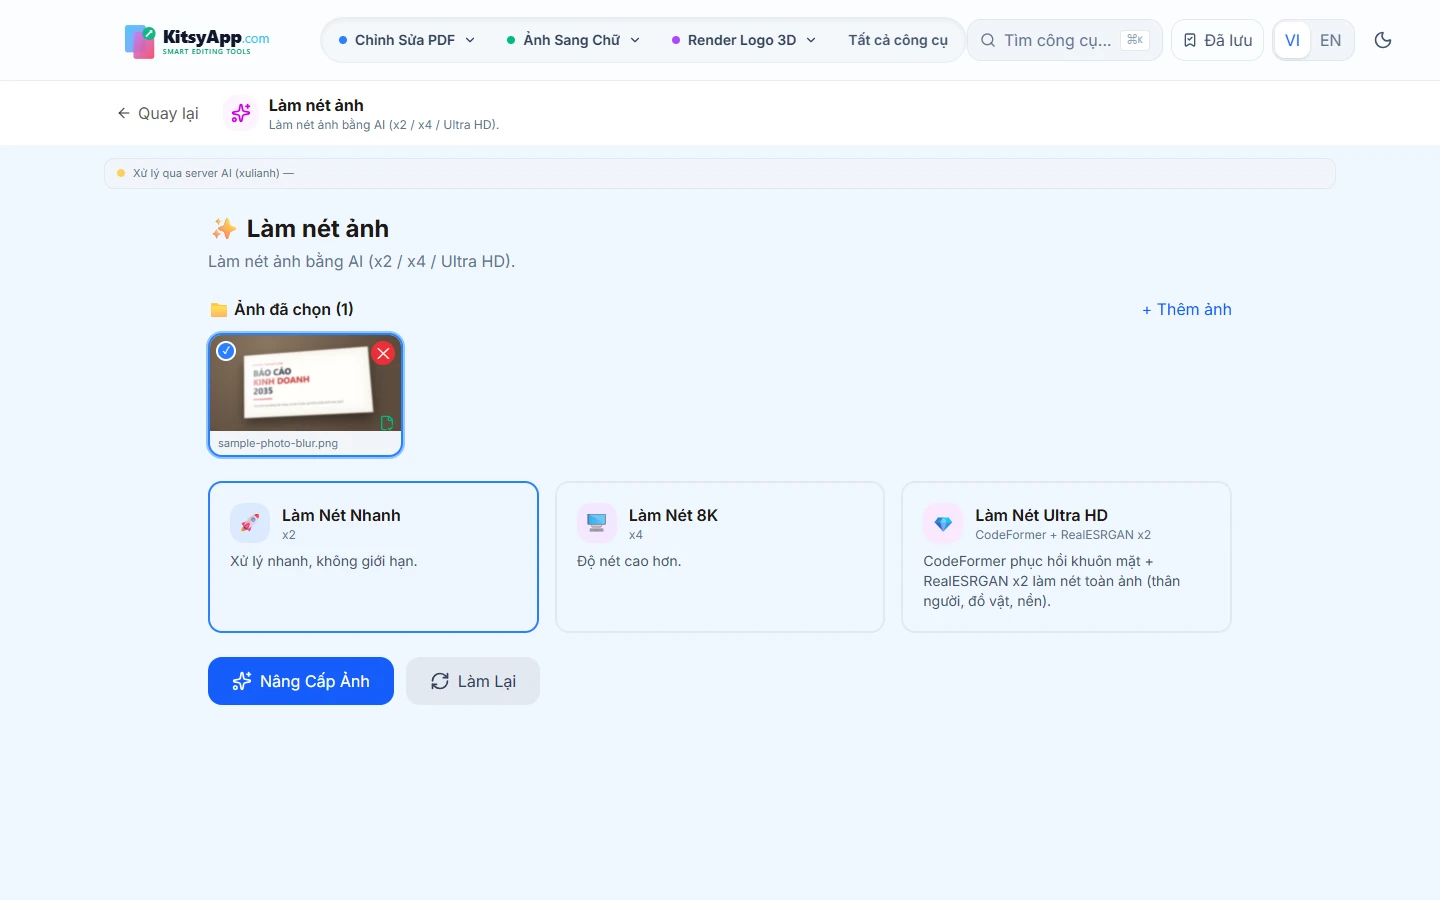Click the back arrow icon next to Quay lại
The height and width of the screenshot is (900, 1440).
click(x=124, y=113)
